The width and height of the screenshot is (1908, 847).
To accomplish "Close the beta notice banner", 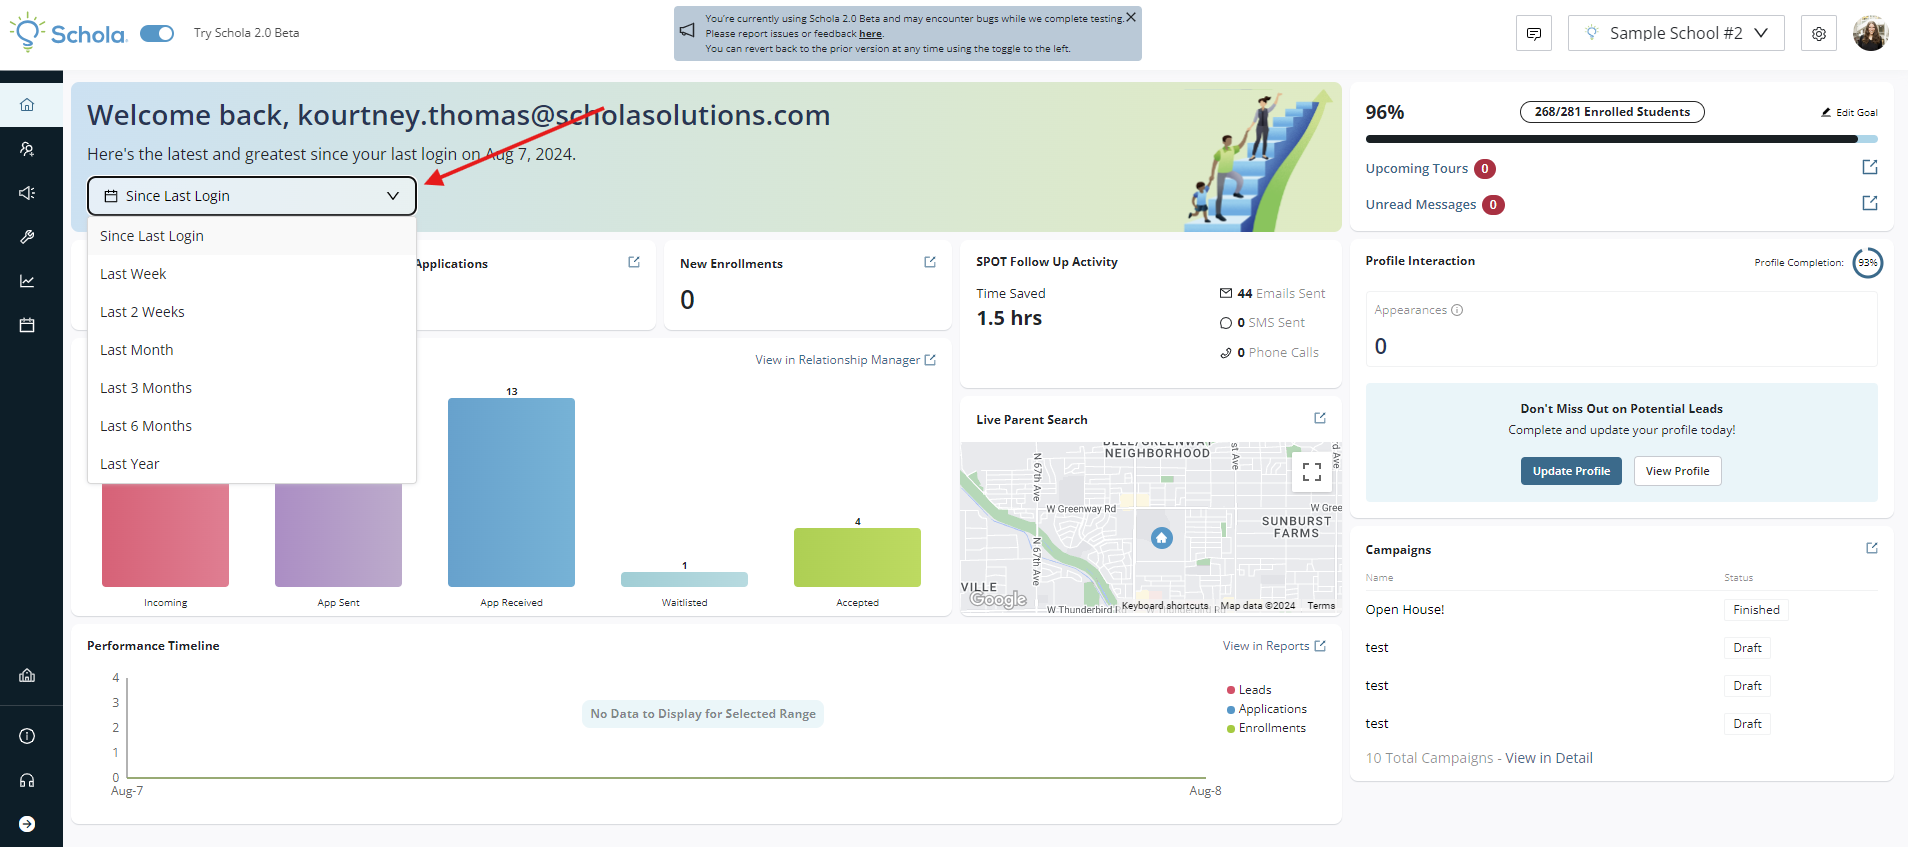I will point(1131,17).
